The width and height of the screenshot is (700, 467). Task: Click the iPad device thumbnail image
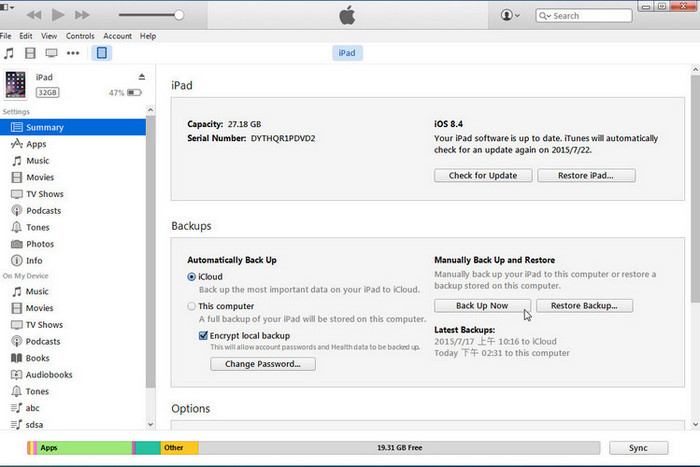[16, 84]
